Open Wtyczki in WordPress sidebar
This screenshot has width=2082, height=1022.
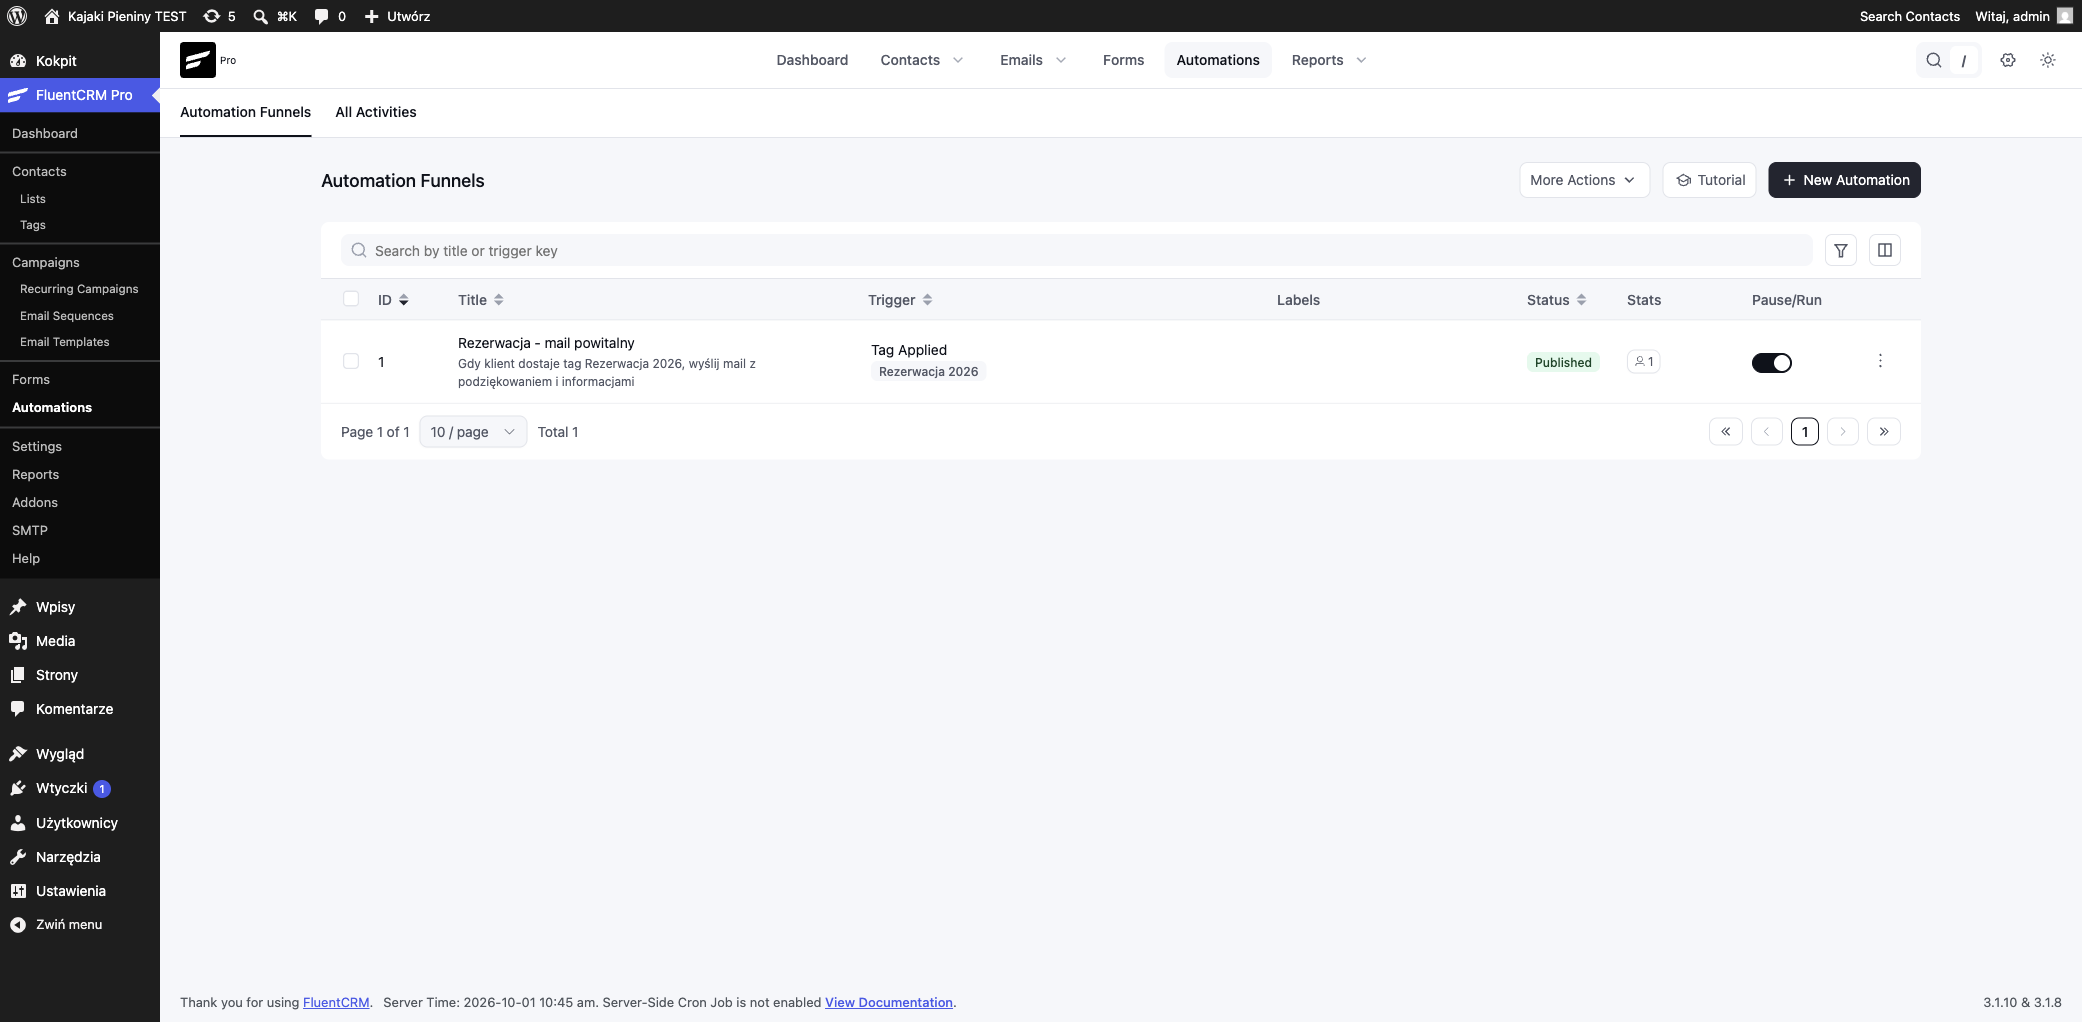[62, 788]
